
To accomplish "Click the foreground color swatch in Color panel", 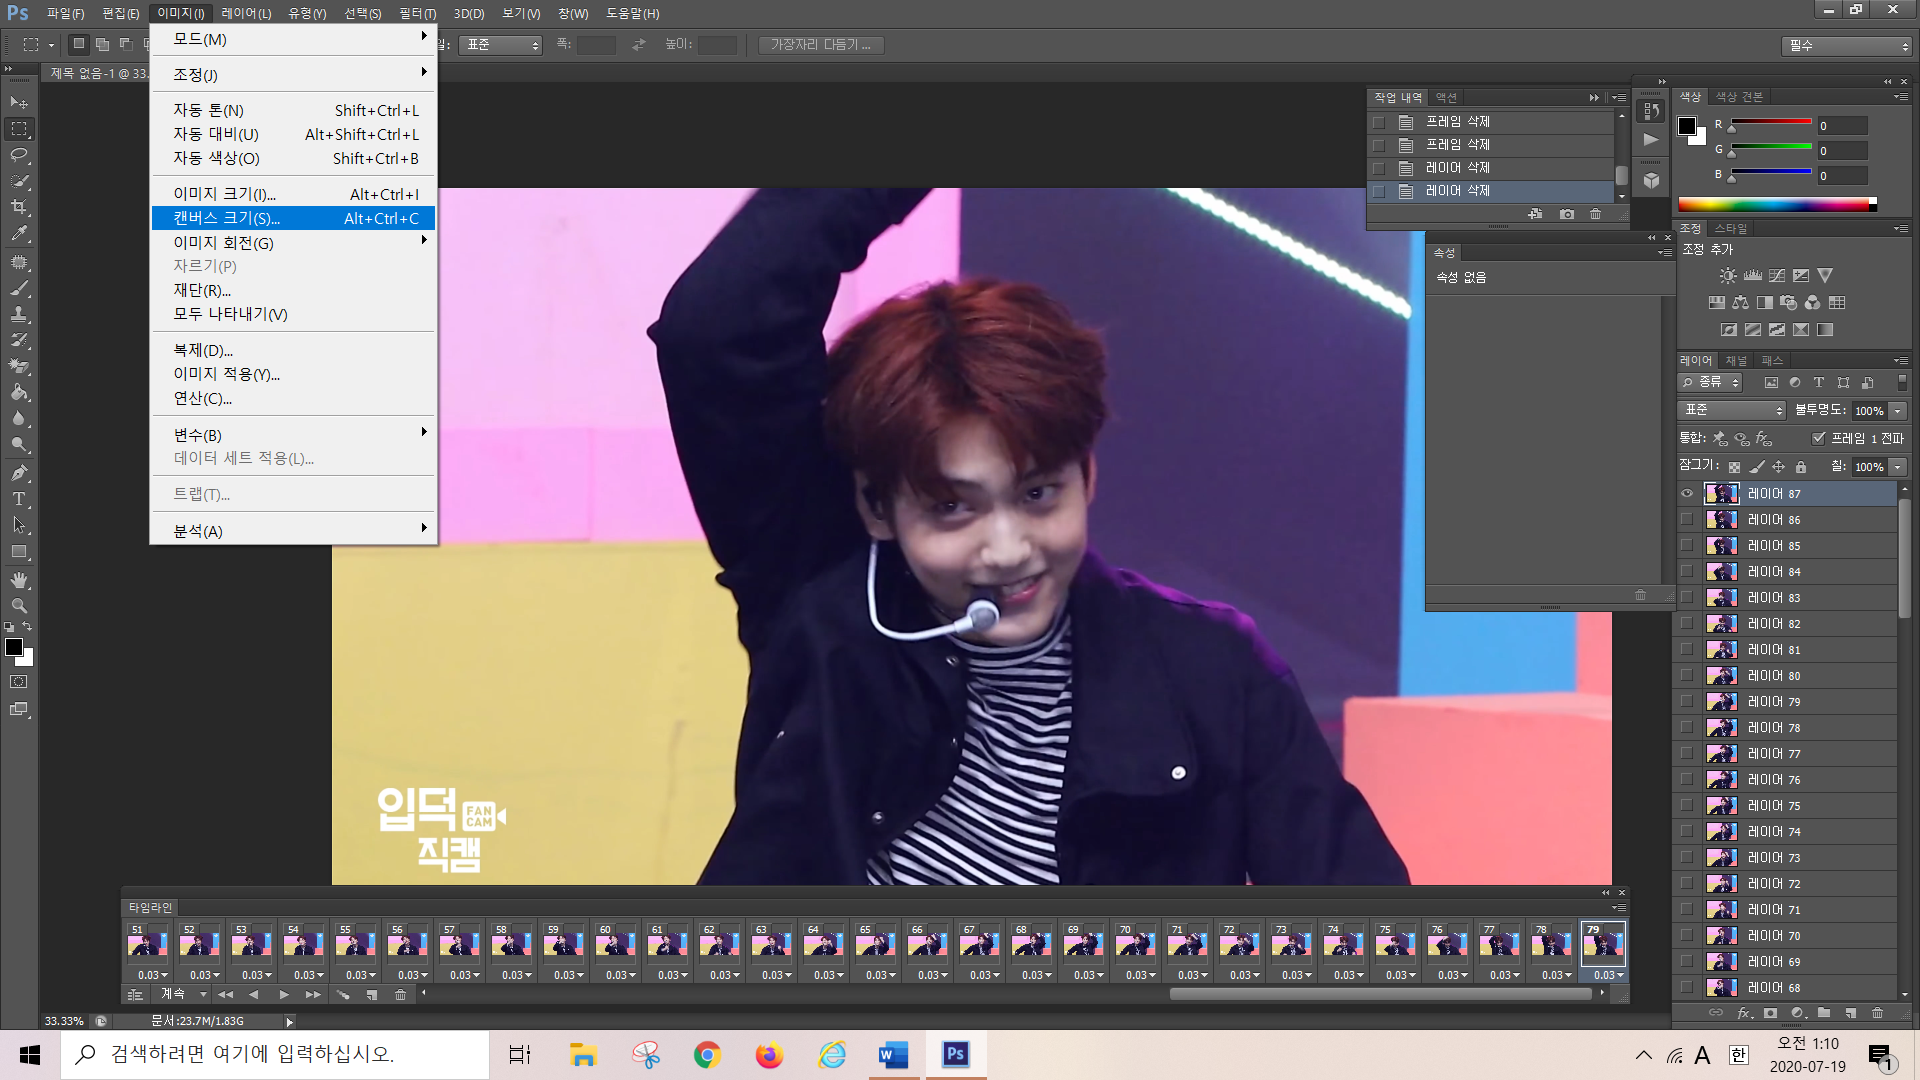I will [1687, 125].
